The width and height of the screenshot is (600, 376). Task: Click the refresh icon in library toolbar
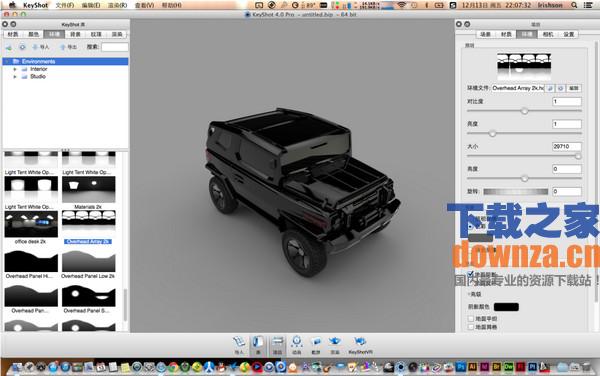tap(22, 47)
